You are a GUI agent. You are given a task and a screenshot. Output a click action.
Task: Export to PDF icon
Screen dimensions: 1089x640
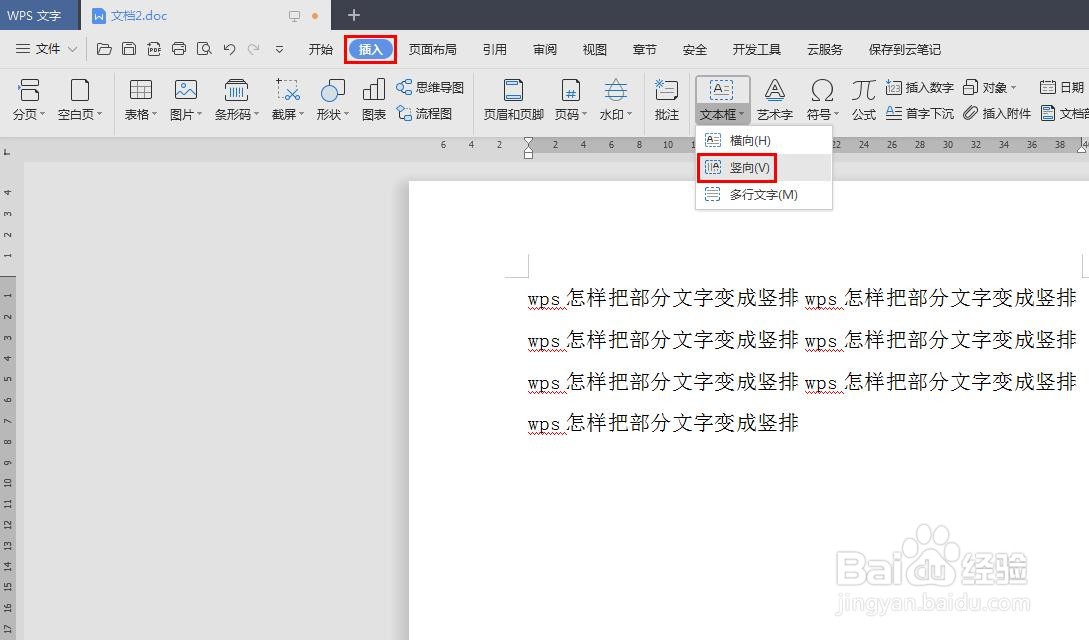click(153, 49)
